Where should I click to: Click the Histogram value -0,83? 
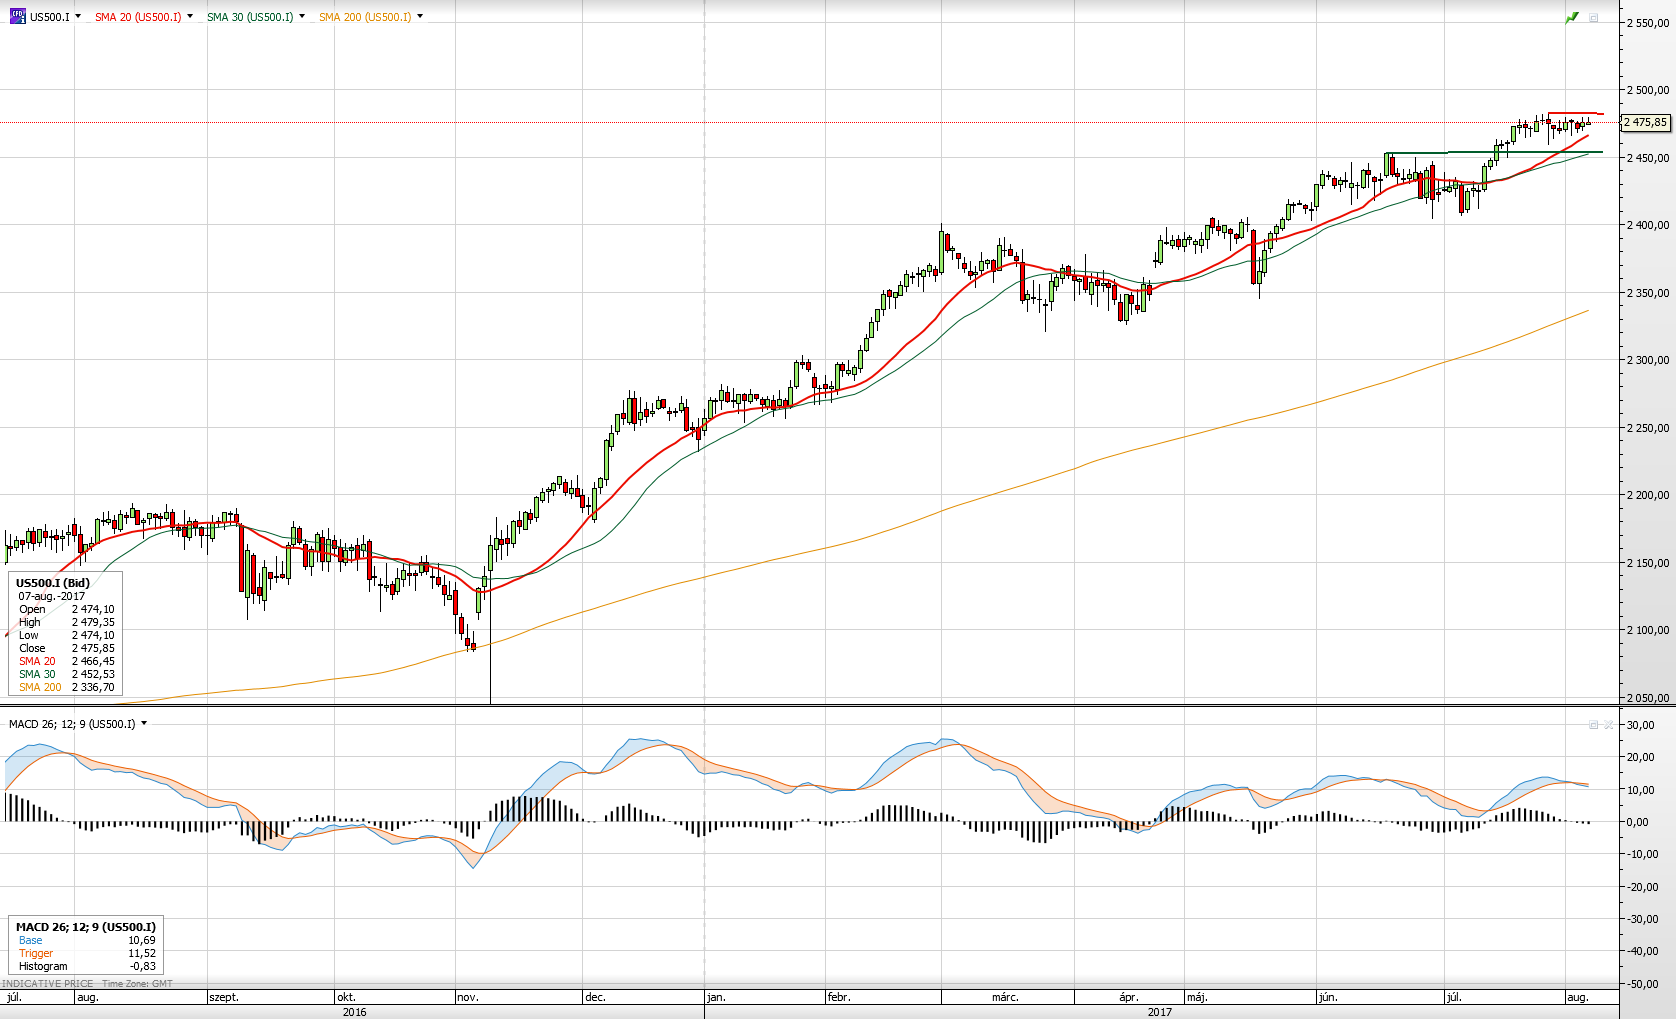pyautogui.click(x=143, y=966)
